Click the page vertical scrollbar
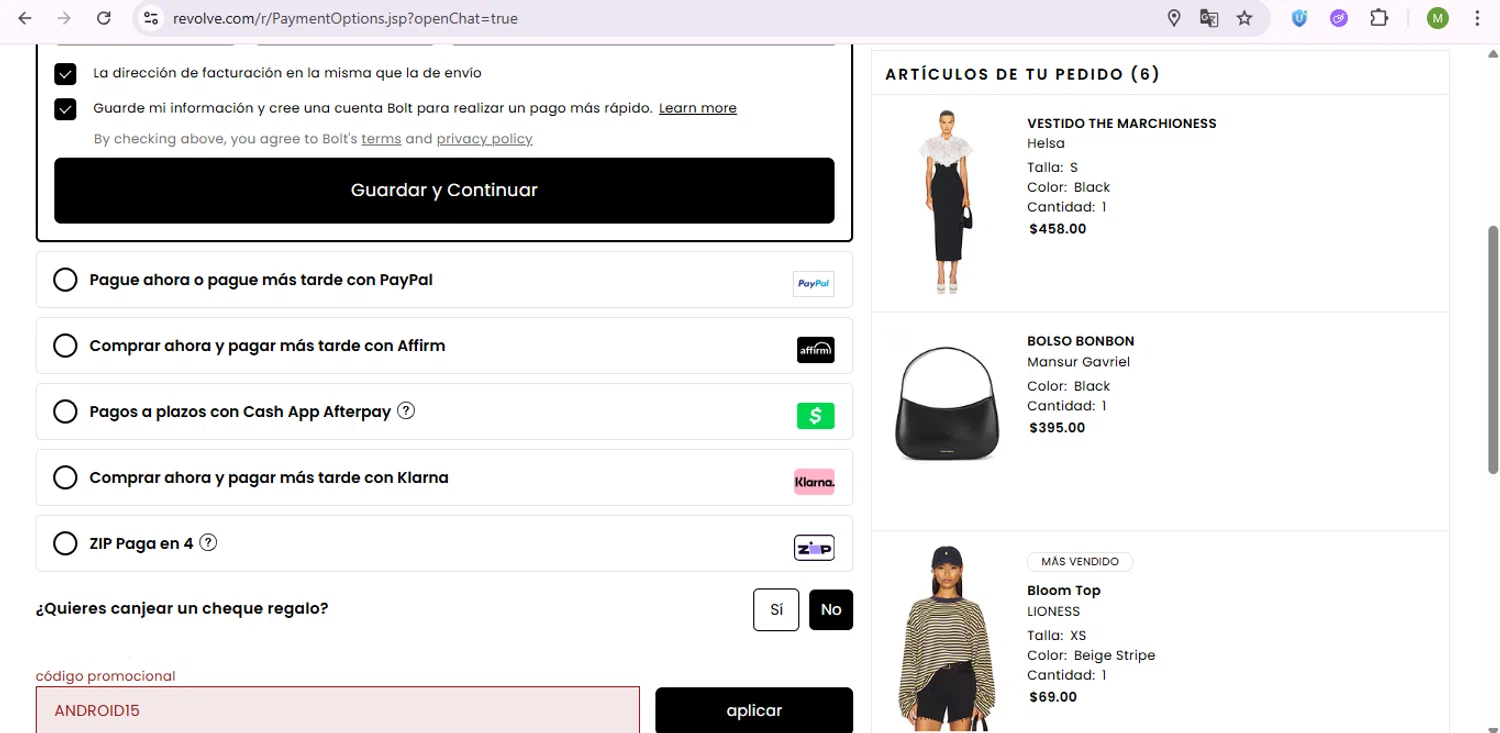1500x733 pixels. 1494,350
